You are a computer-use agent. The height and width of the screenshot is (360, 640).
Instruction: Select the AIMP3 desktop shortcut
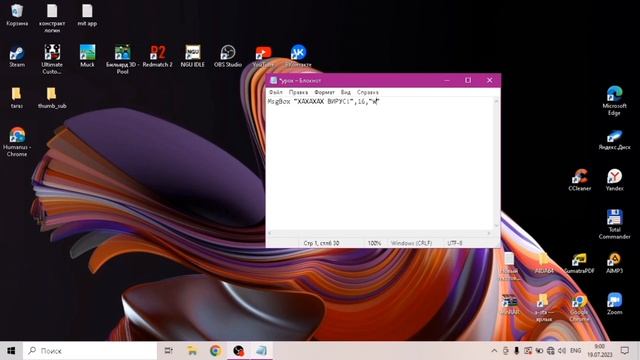614,263
